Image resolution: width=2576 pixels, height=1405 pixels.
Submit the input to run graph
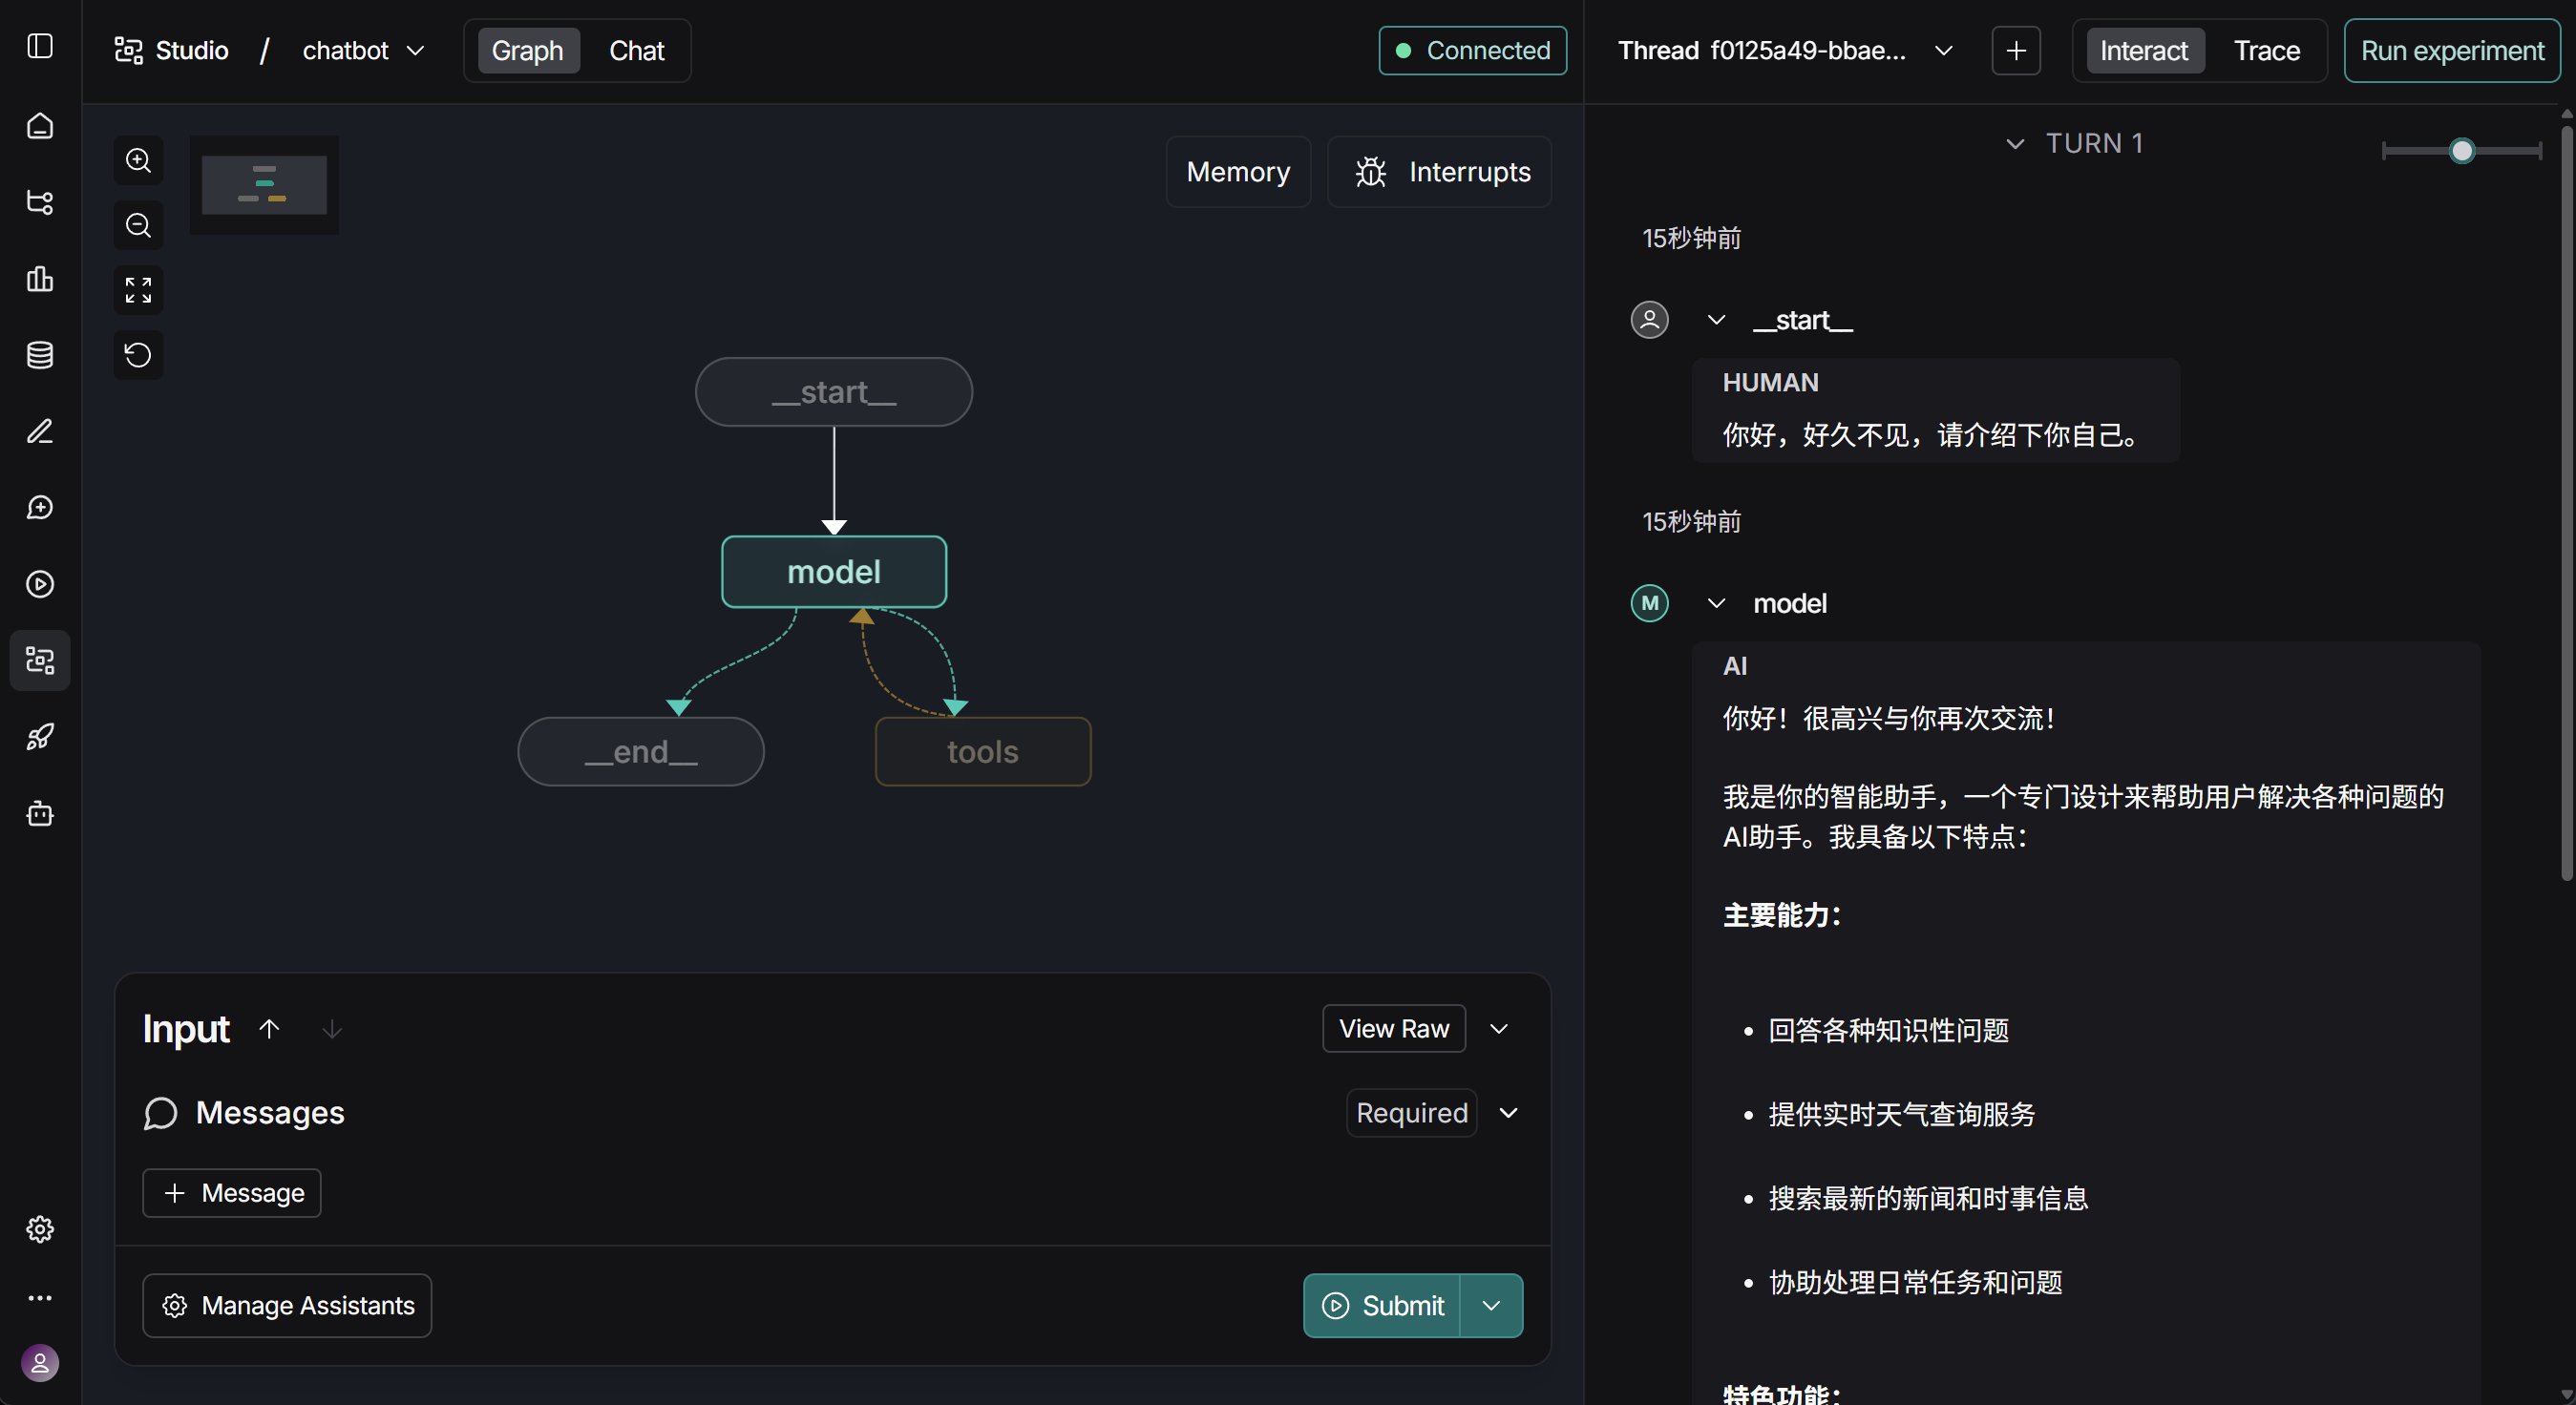1382,1305
